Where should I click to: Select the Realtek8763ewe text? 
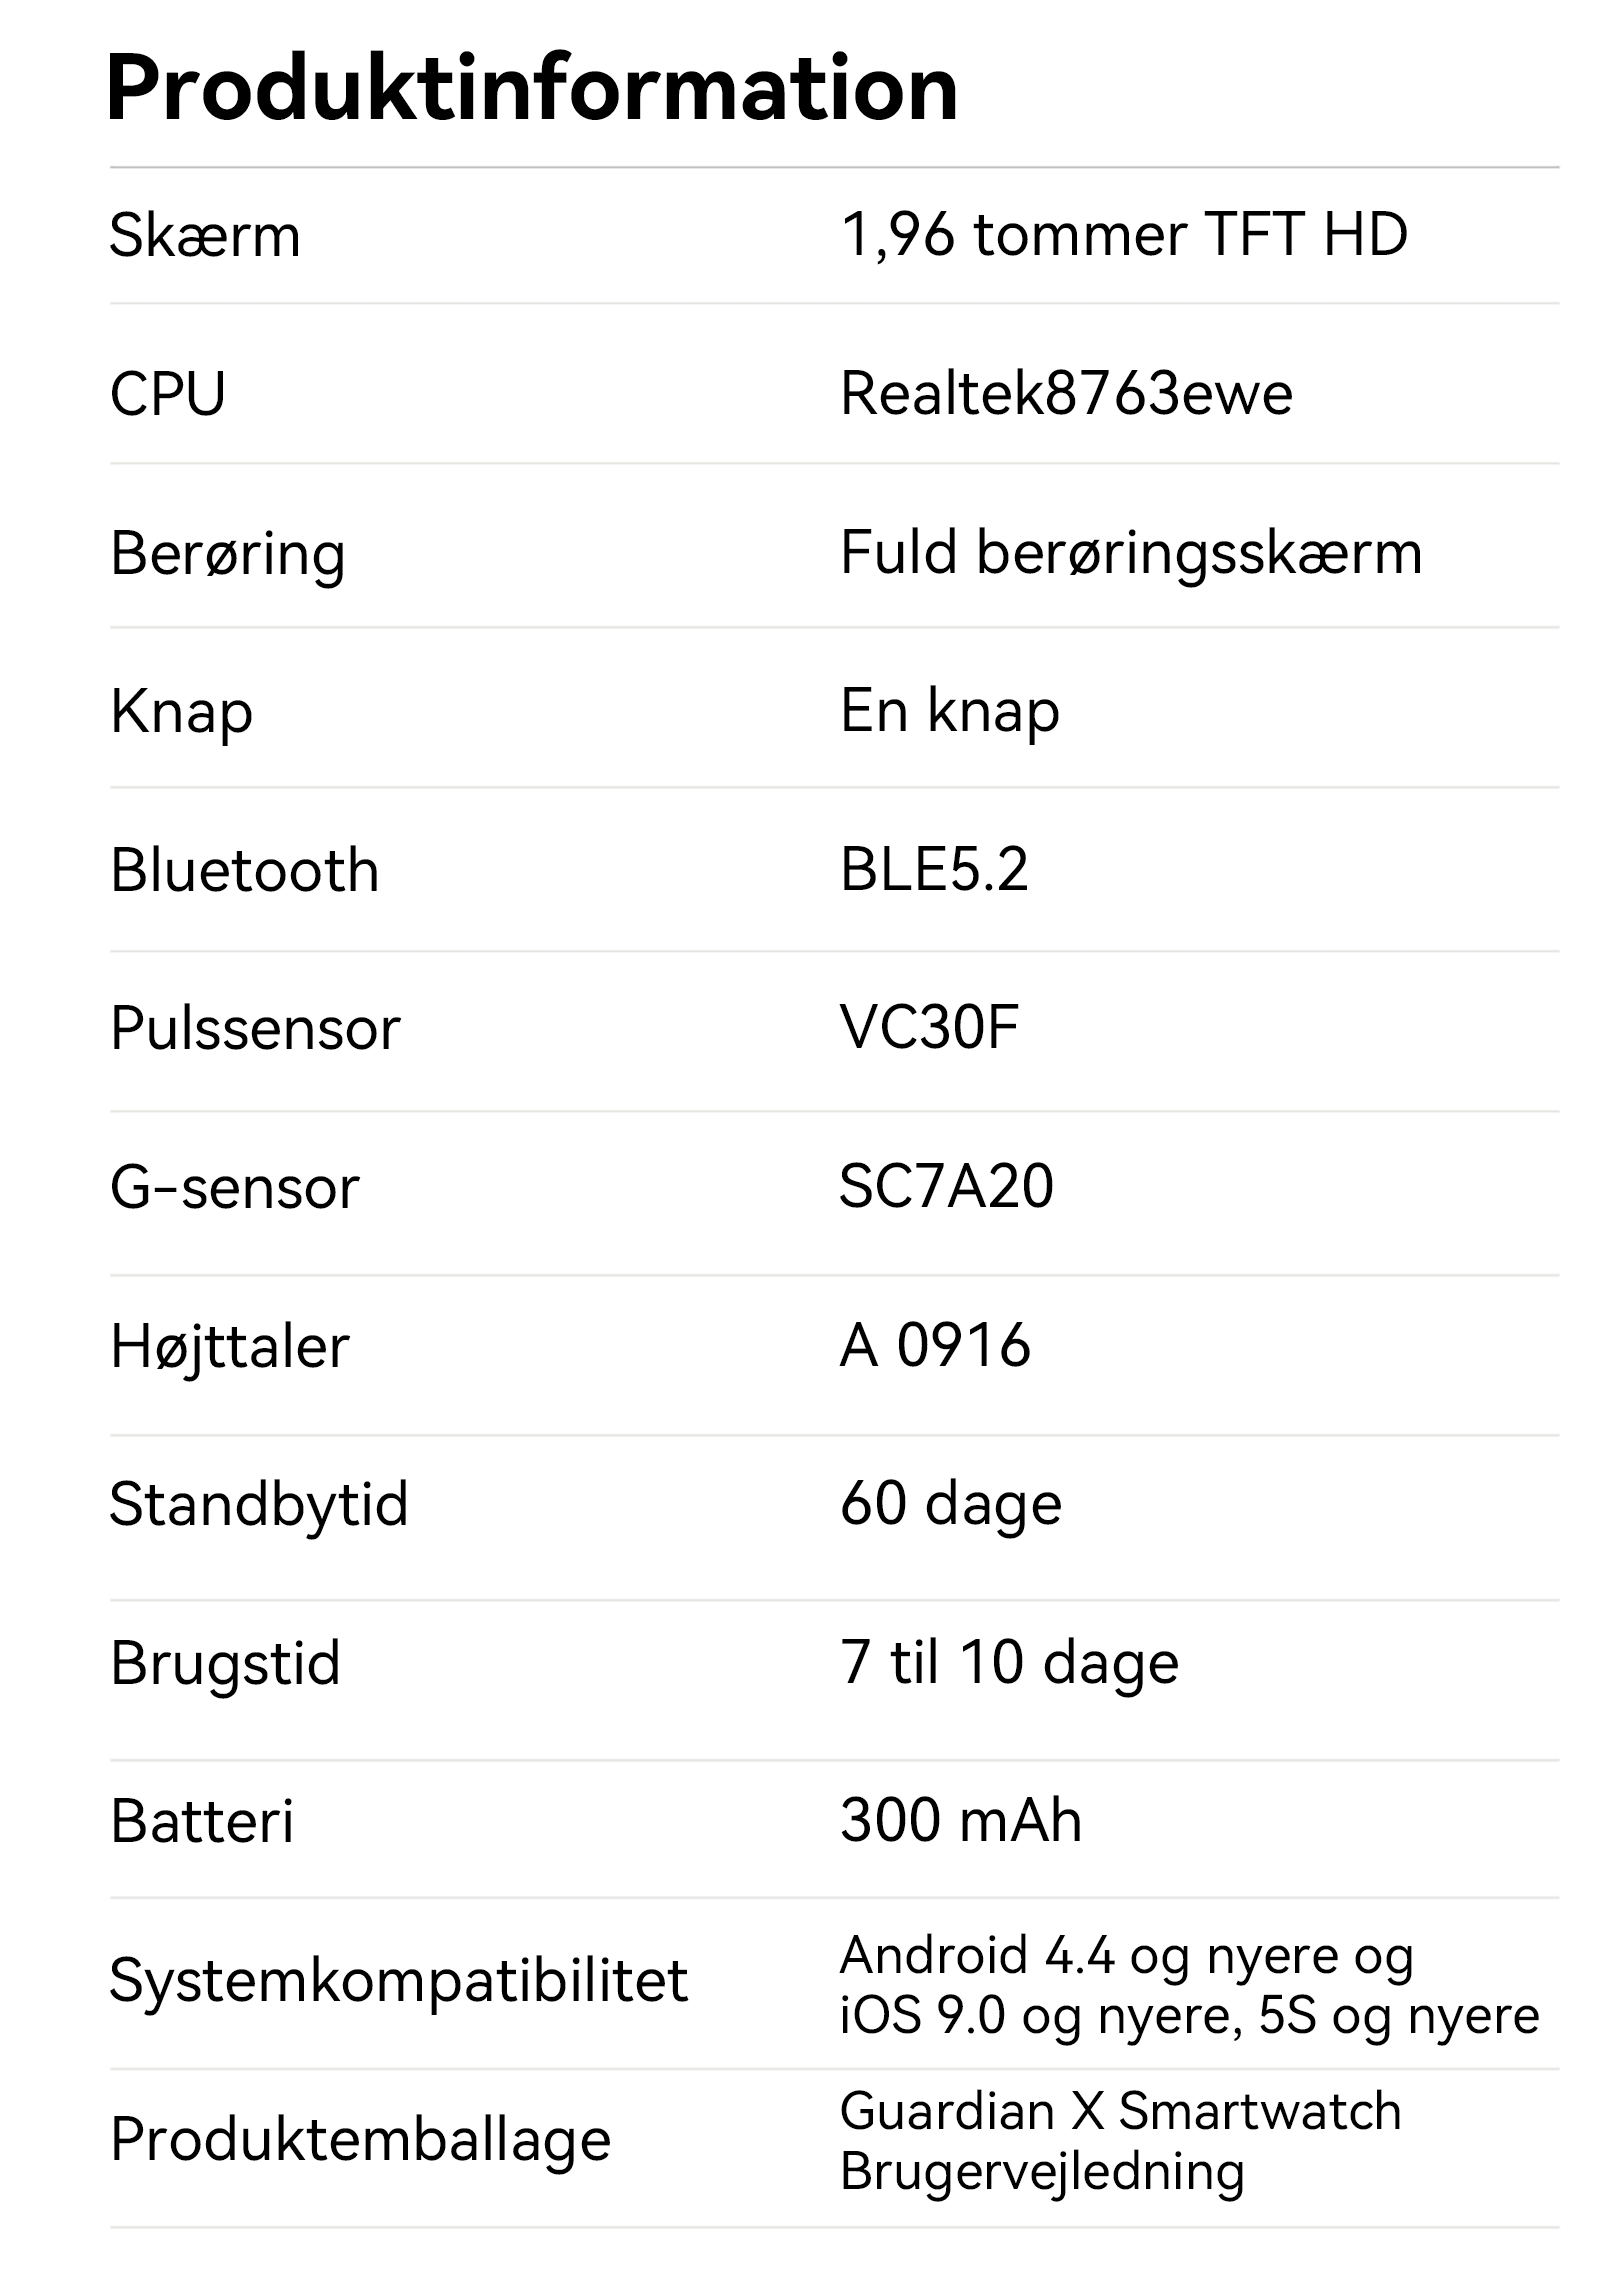(x=1066, y=393)
